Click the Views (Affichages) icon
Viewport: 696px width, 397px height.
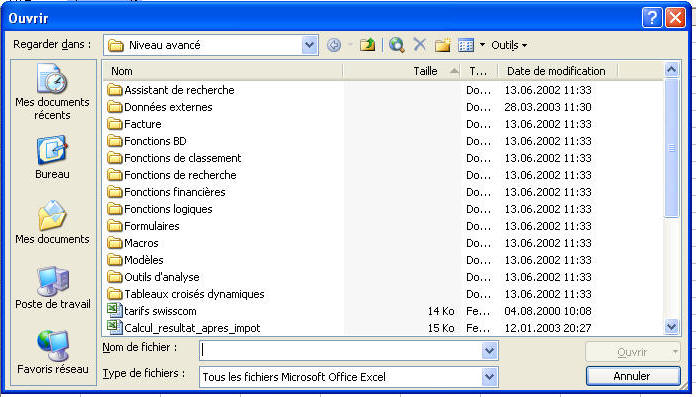point(466,45)
